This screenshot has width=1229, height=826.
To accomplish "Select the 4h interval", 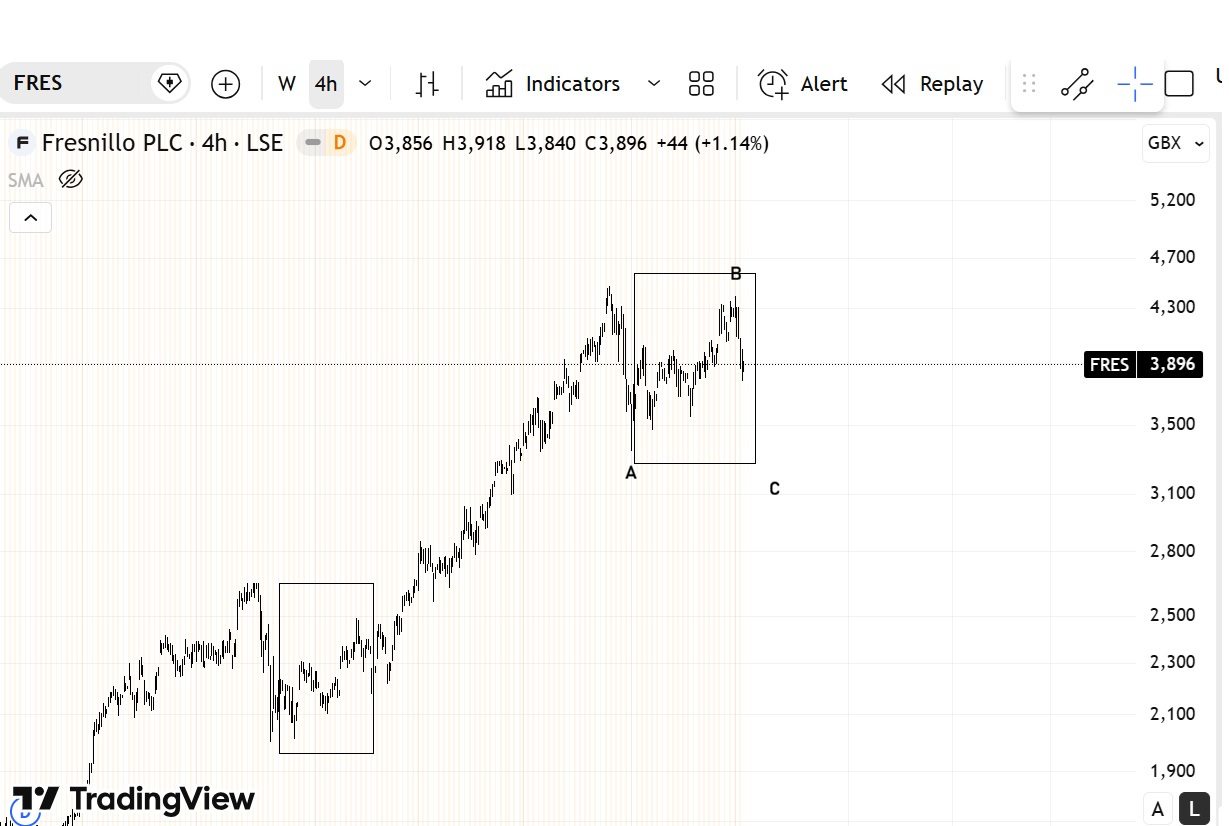I will tap(326, 84).
